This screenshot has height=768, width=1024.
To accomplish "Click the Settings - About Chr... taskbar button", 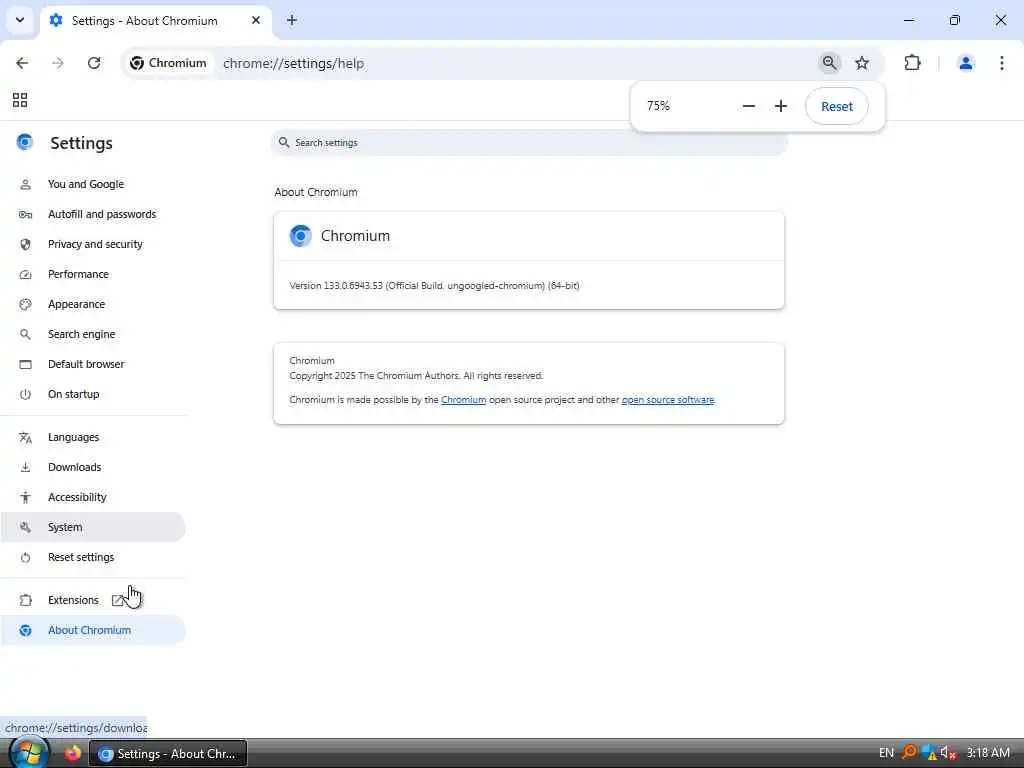I will coord(168,754).
